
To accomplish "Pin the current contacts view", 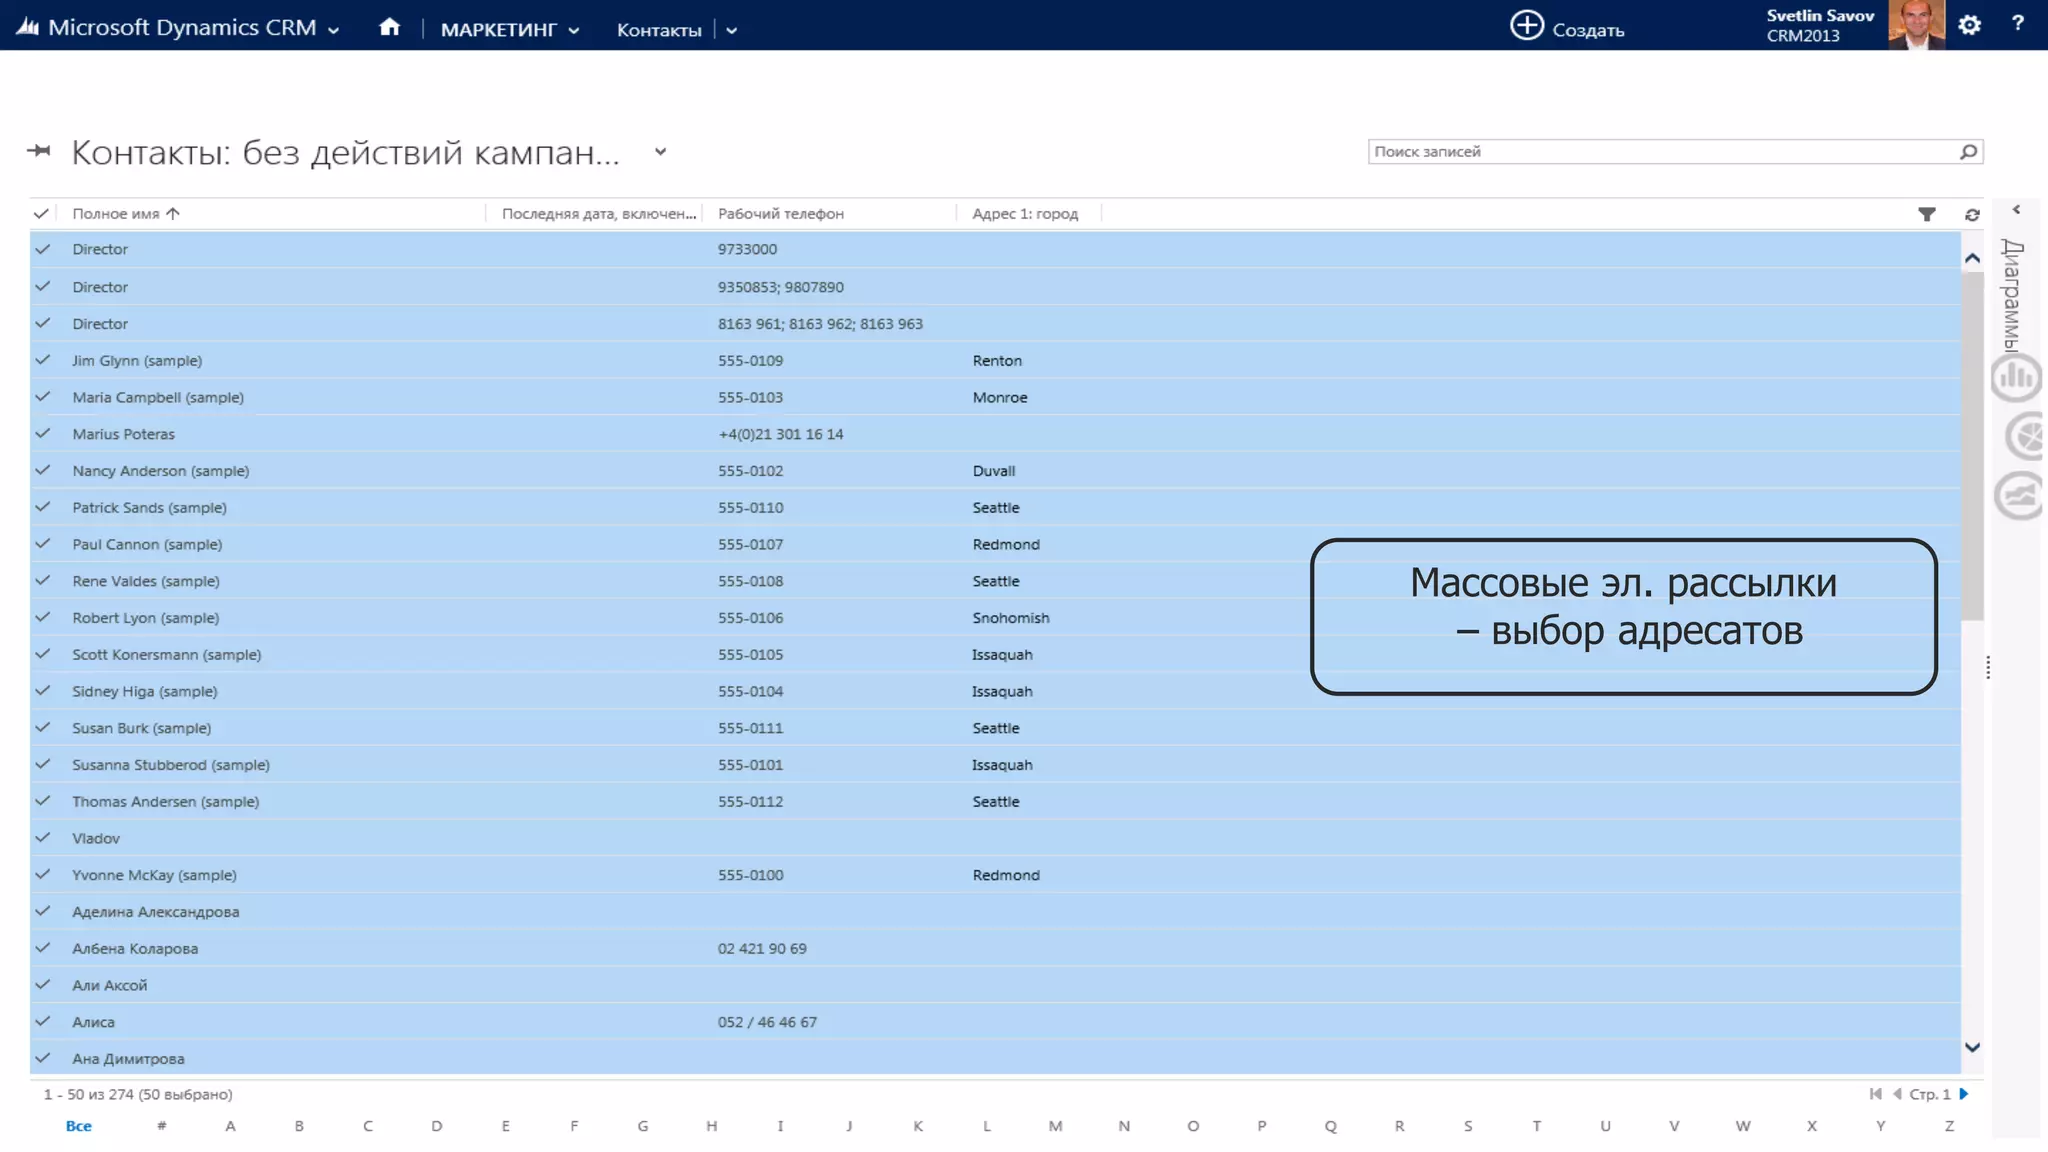I will pos(39,151).
